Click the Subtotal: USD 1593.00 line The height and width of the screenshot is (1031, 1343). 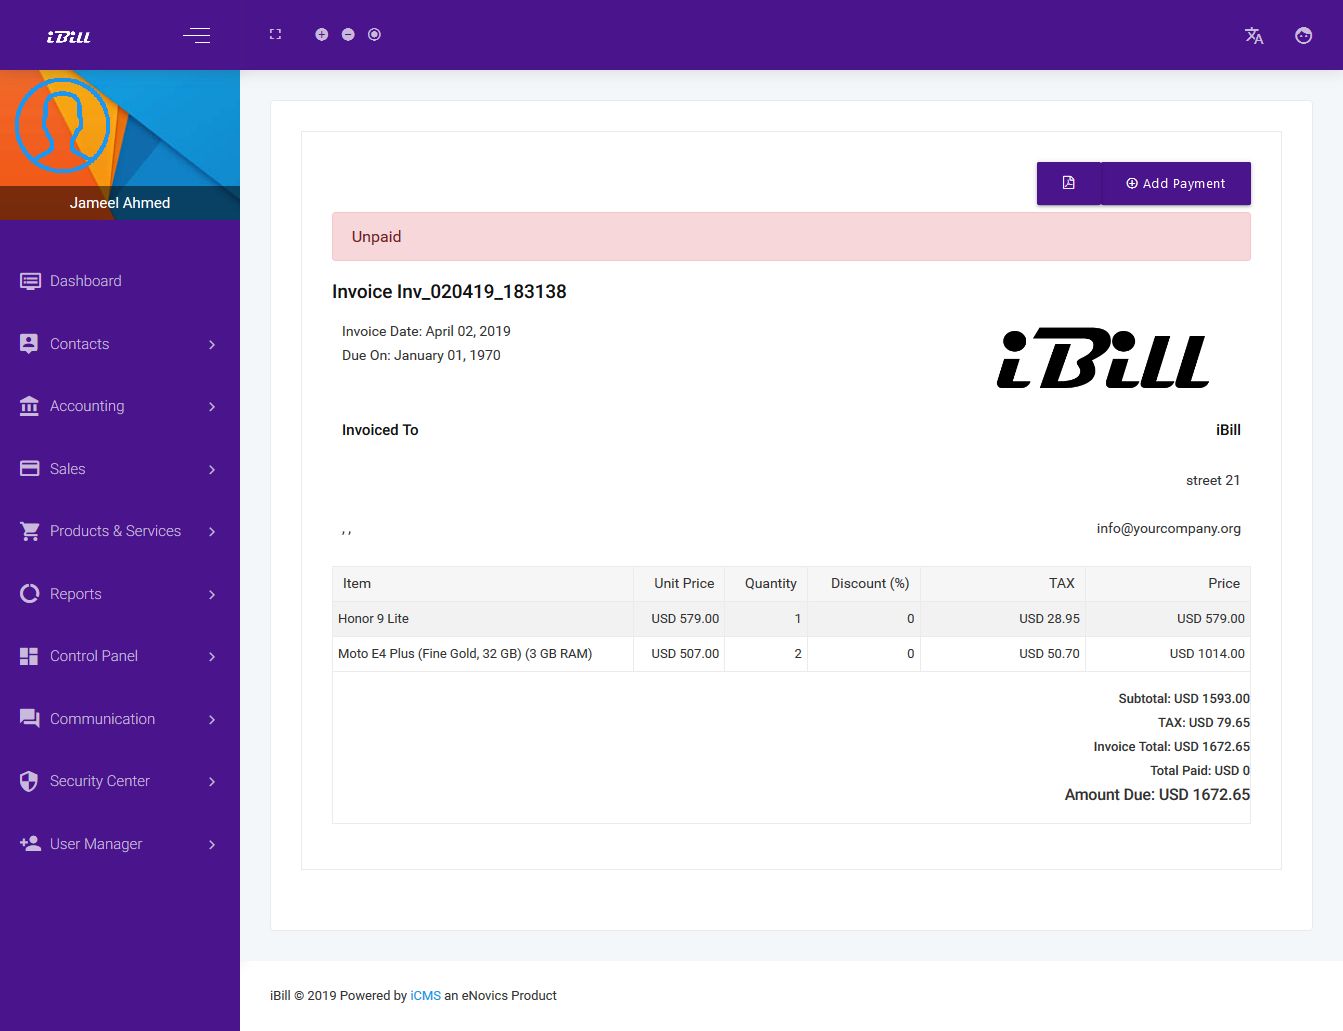tap(1184, 699)
